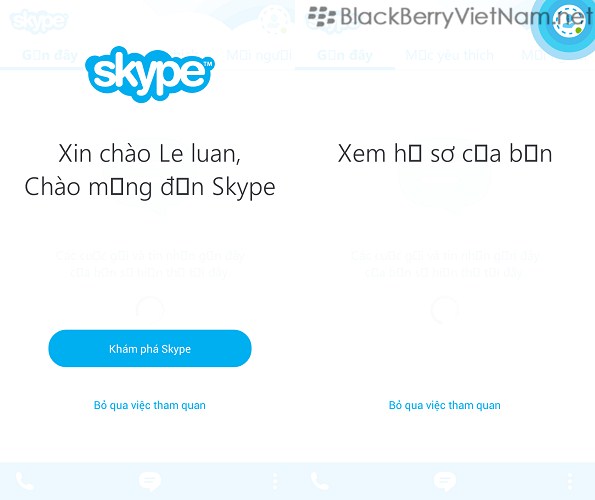This screenshot has height=500, width=595.
Task: Tap the Khám phá Skype button
Action: 150,348
